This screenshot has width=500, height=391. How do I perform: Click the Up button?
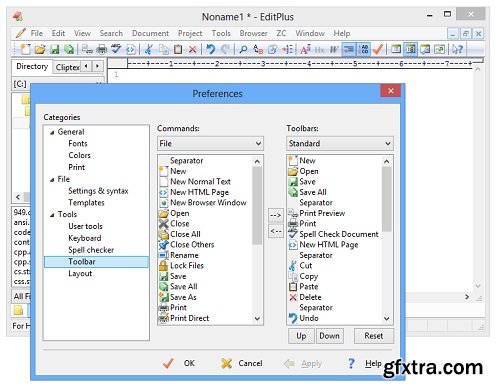(x=301, y=336)
